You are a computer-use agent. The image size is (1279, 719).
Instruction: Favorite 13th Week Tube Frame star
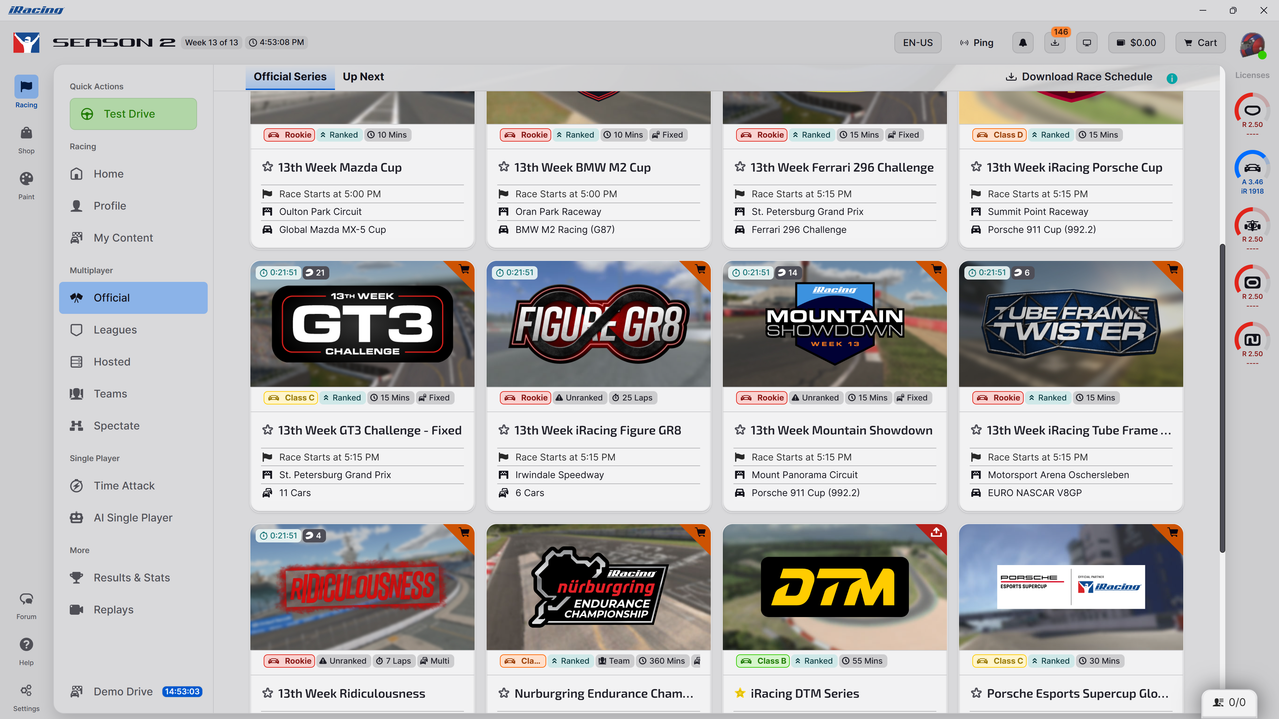975,430
